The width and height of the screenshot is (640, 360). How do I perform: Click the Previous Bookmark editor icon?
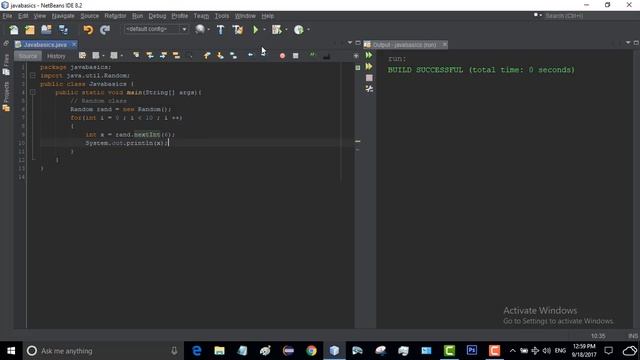[x=207, y=56]
